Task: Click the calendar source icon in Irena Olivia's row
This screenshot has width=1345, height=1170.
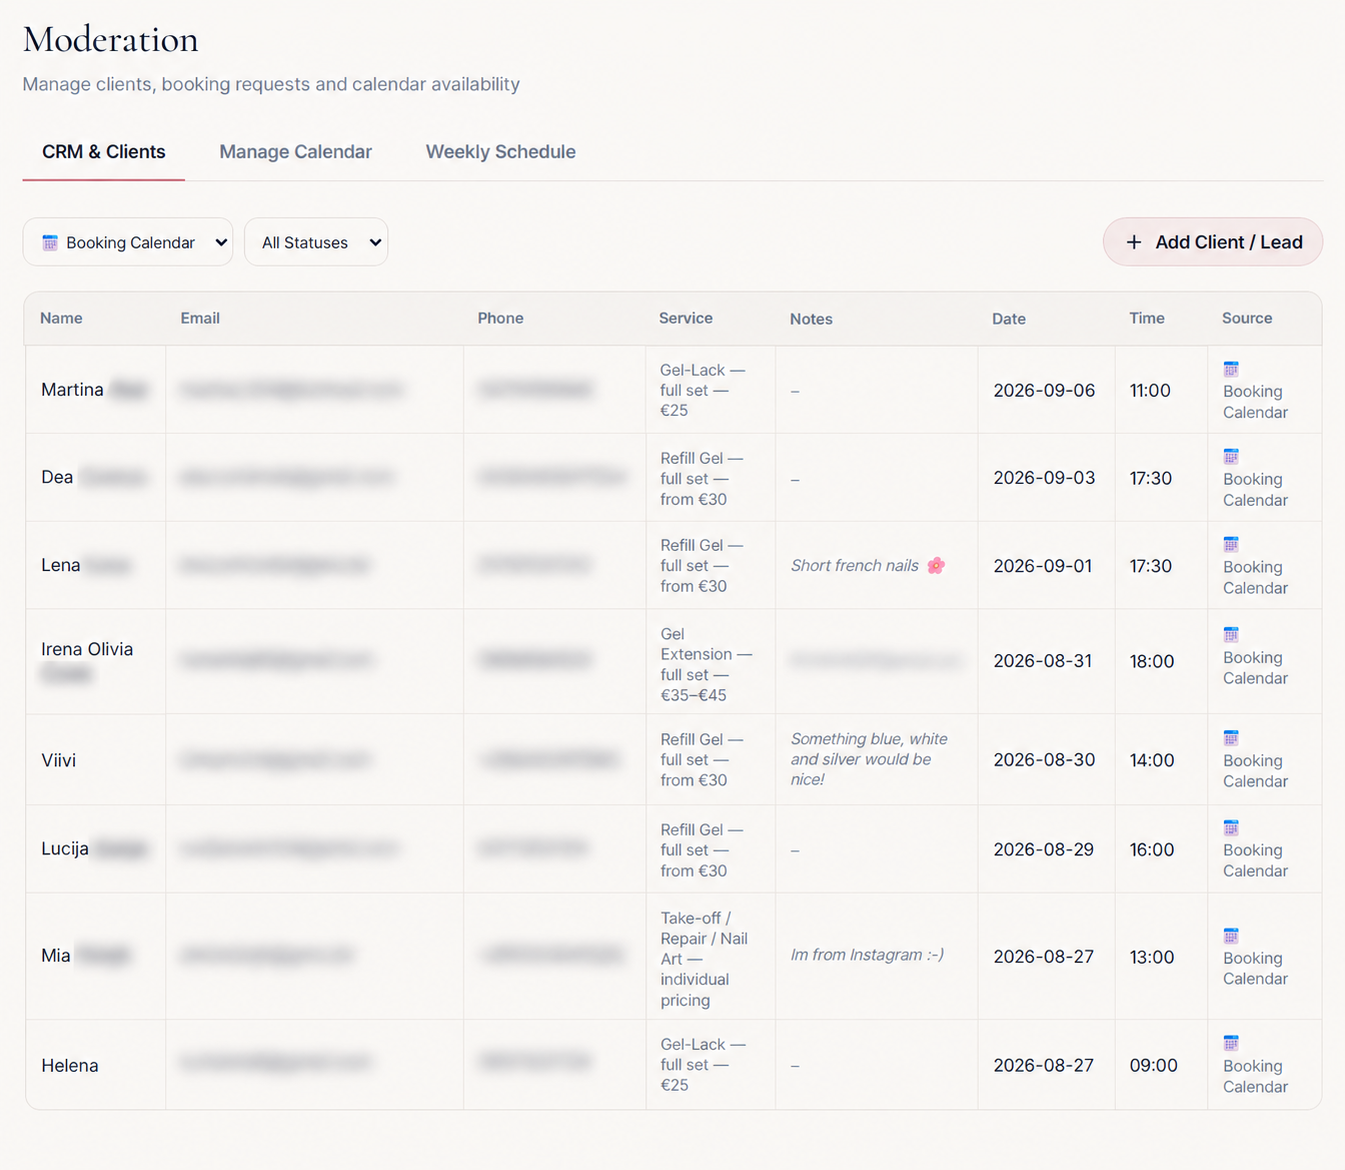Action: point(1231,635)
